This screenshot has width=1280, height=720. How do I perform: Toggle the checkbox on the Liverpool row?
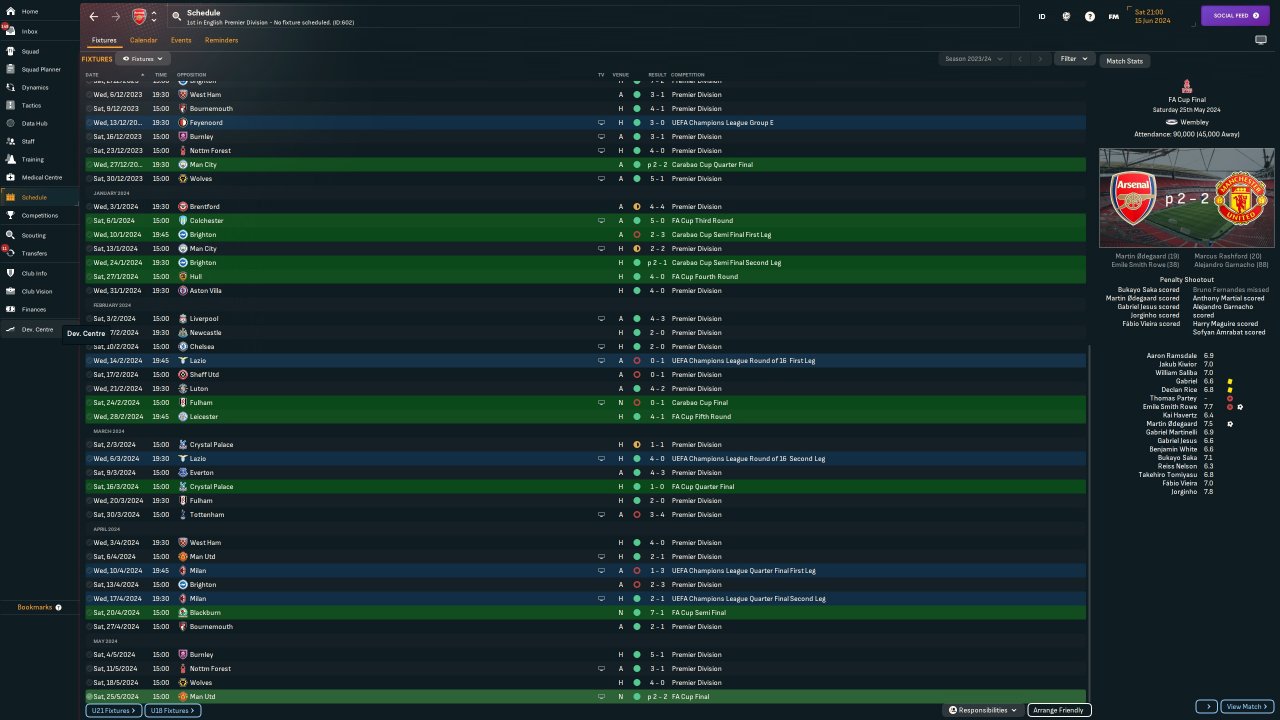point(89,319)
